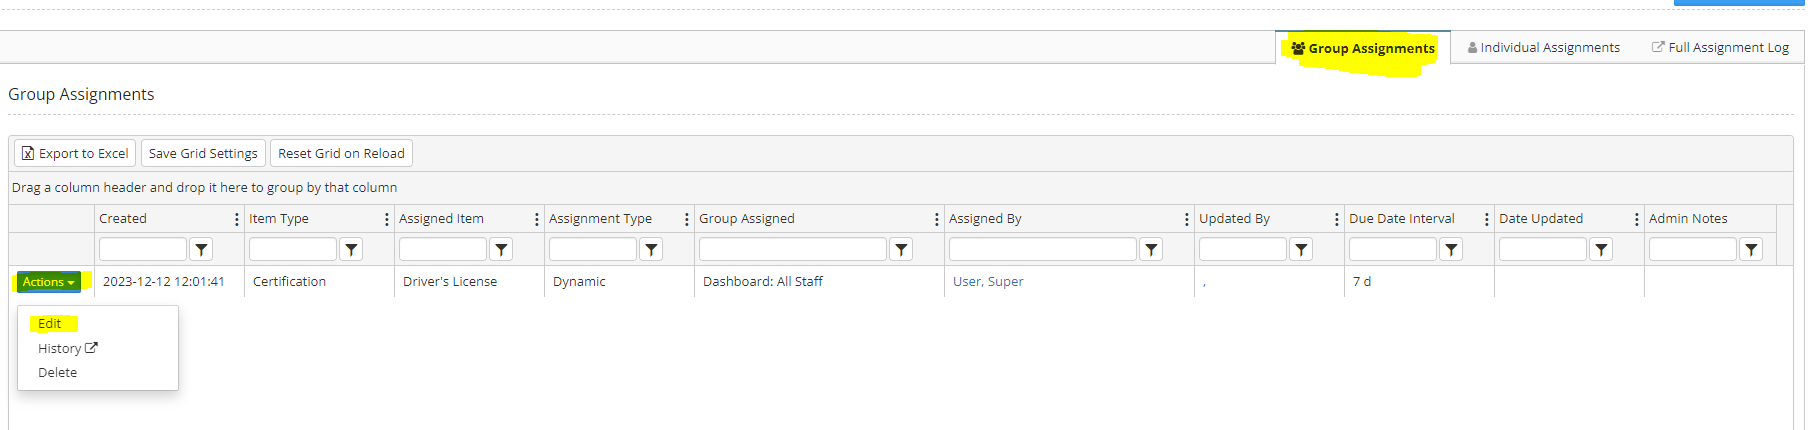Sort by the Created column header
This screenshot has height=430, width=1815.
coord(123,219)
